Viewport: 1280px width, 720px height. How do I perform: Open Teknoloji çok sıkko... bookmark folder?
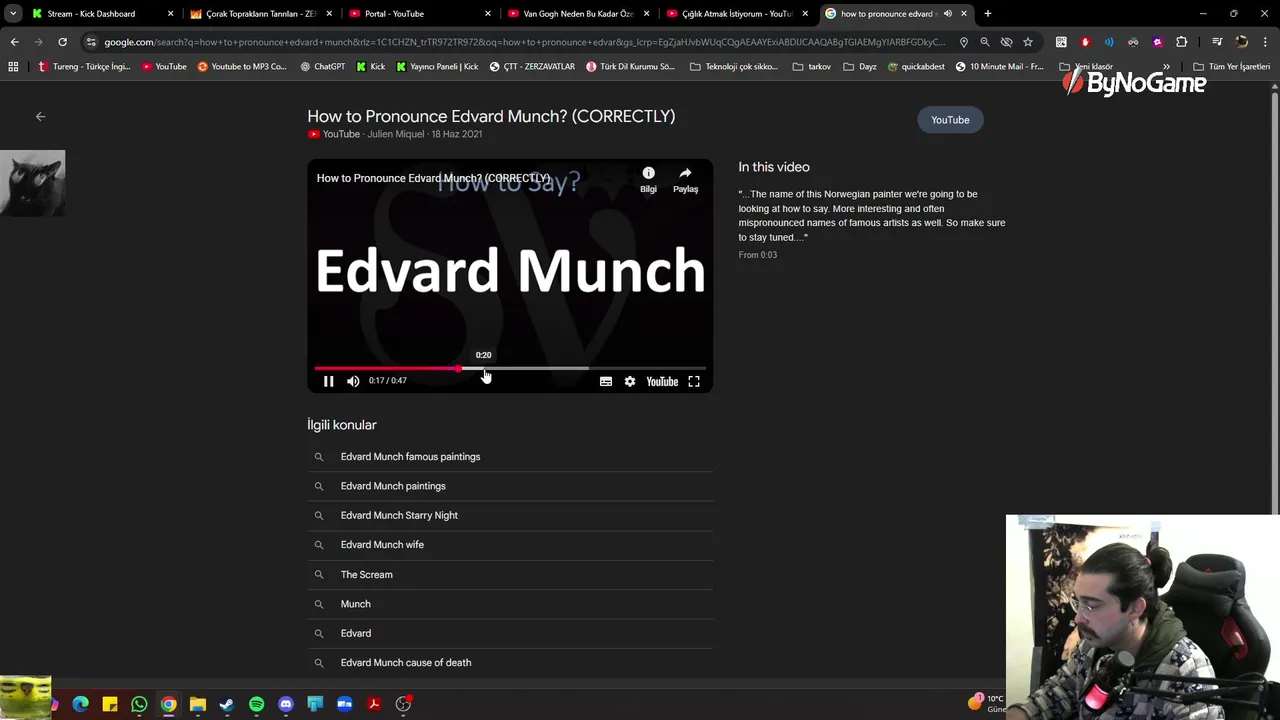[x=733, y=67]
